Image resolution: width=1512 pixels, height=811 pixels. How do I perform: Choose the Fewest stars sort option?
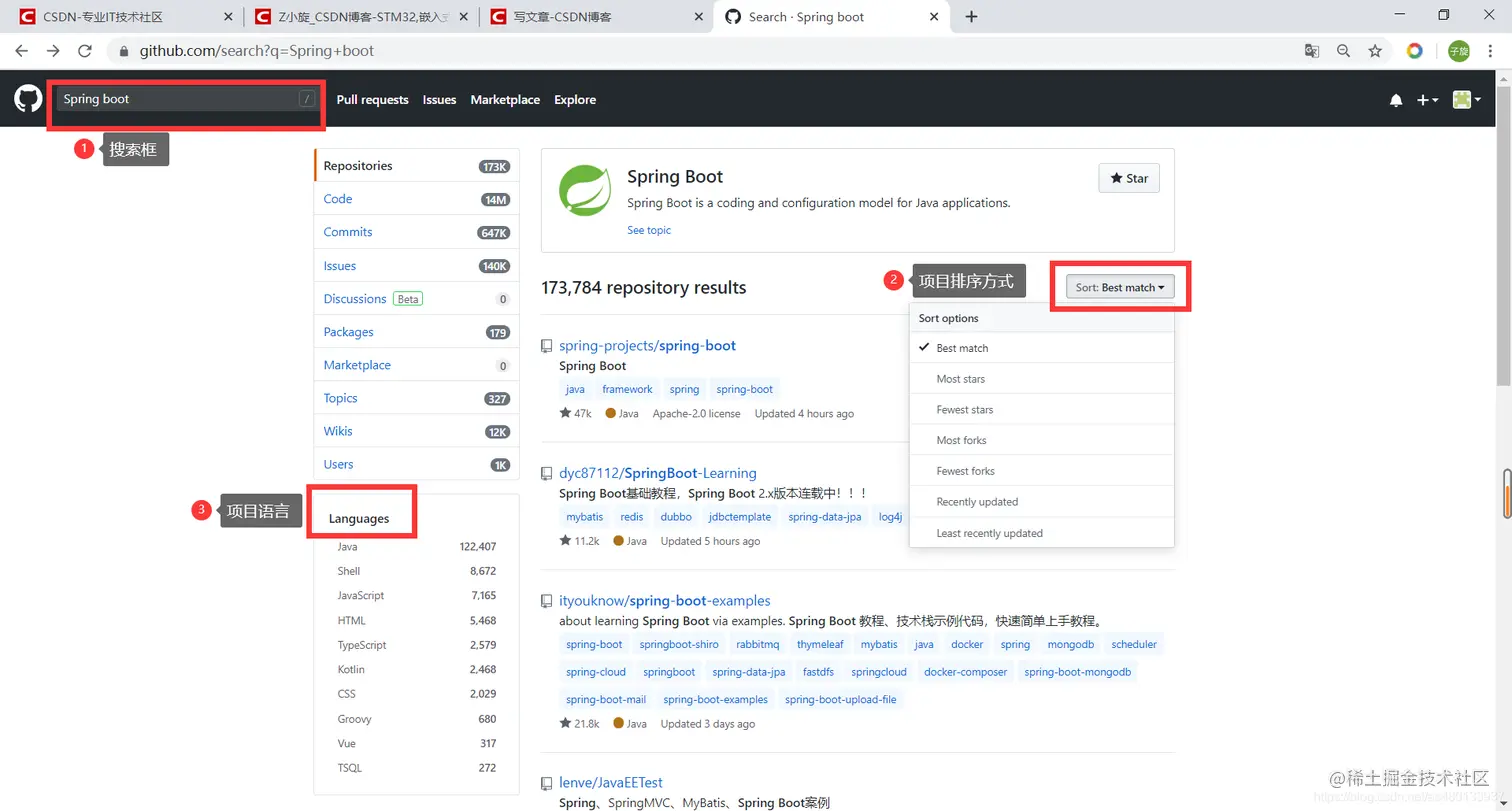[x=1042, y=410]
